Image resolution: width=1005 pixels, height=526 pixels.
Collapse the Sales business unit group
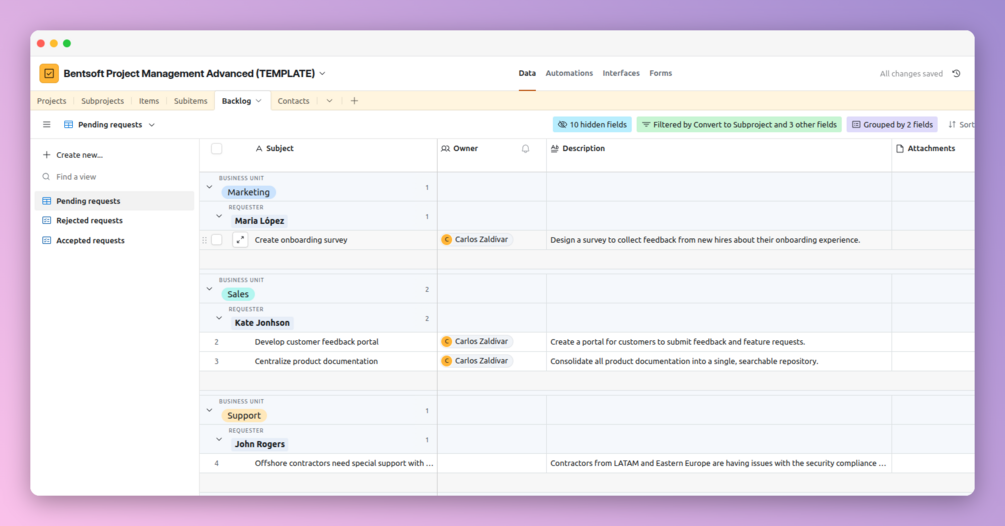tap(210, 289)
